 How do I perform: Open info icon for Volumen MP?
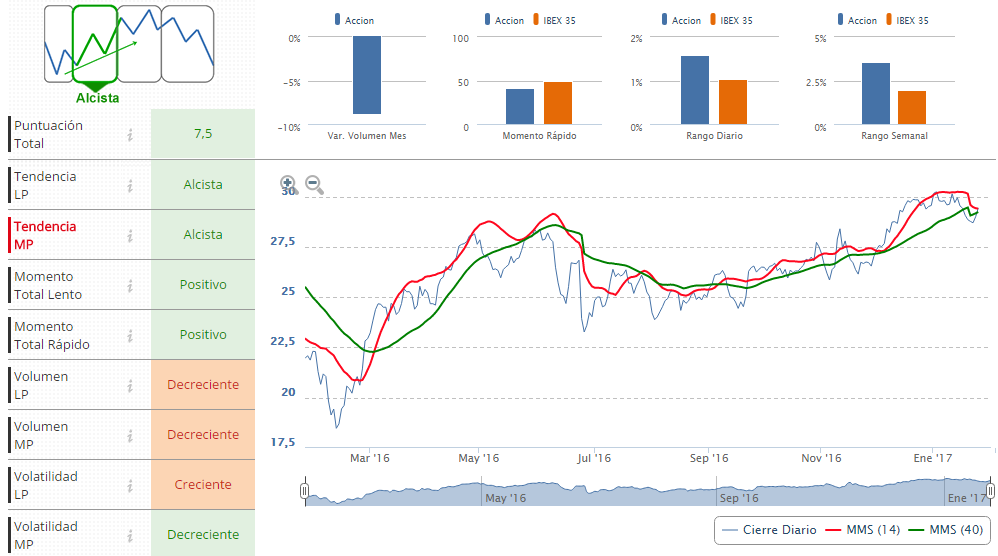130,436
